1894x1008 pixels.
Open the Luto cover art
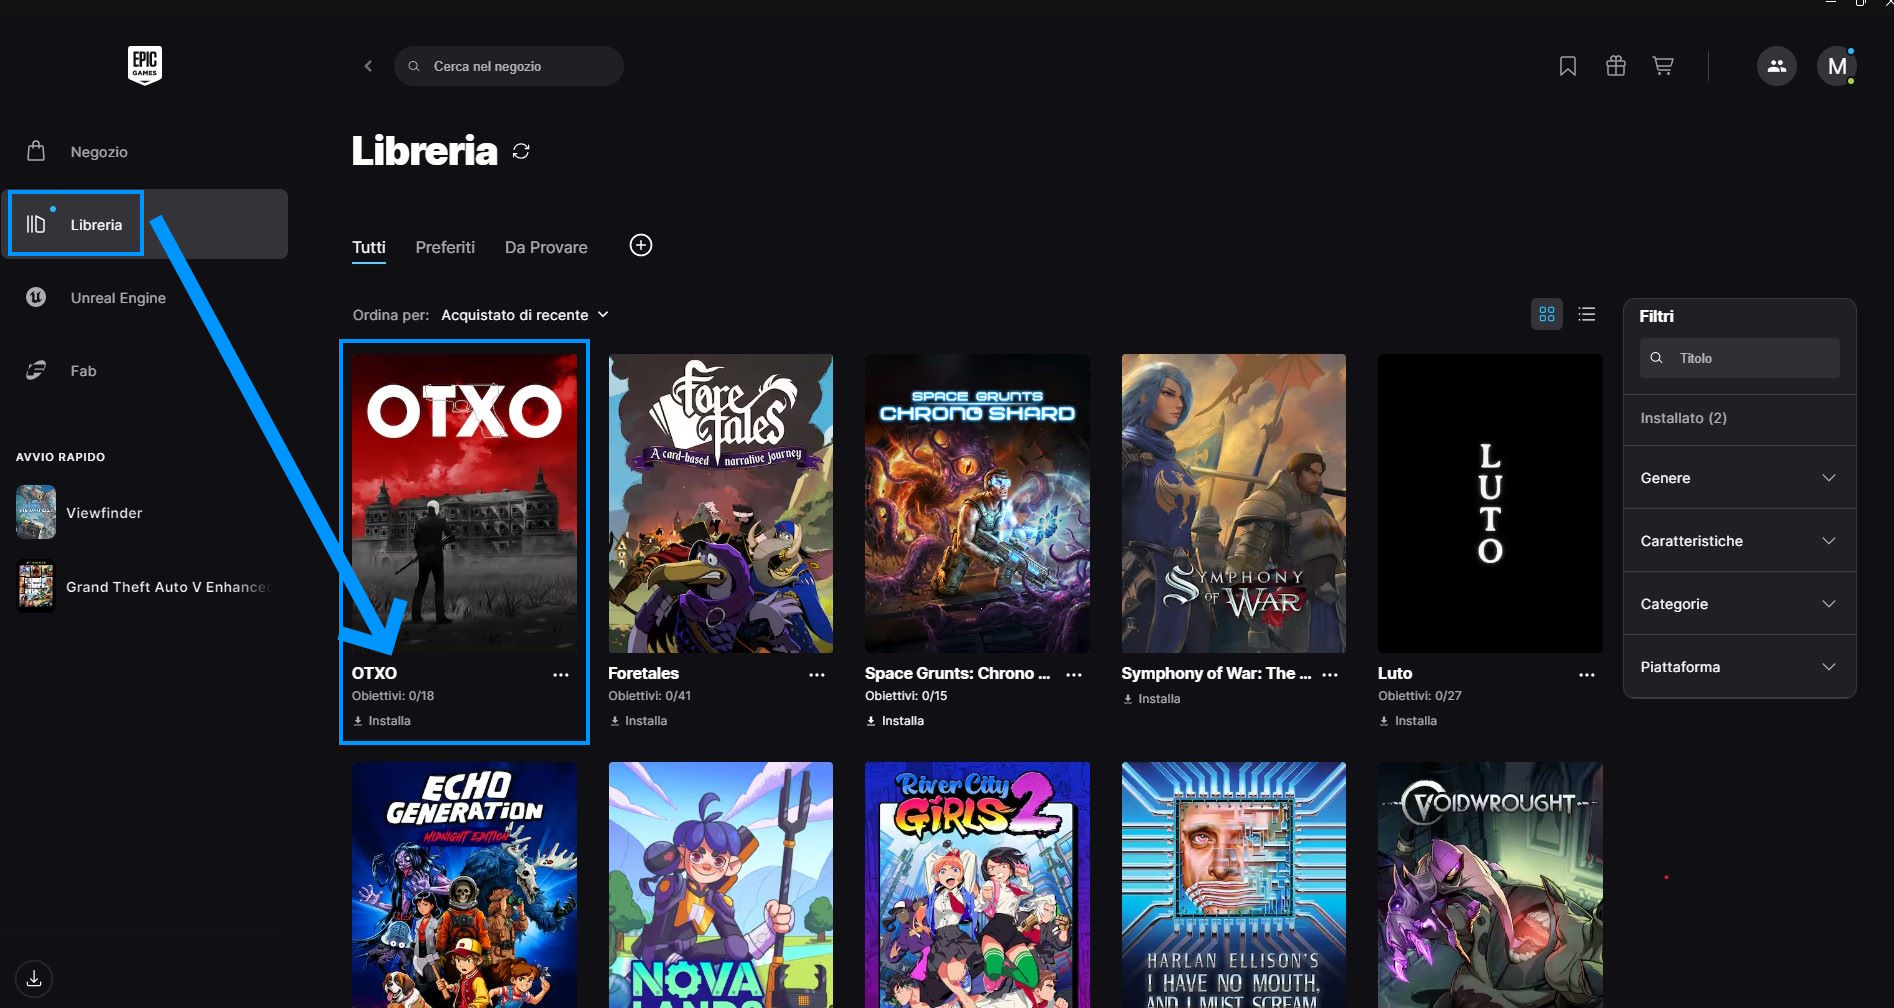click(x=1490, y=503)
